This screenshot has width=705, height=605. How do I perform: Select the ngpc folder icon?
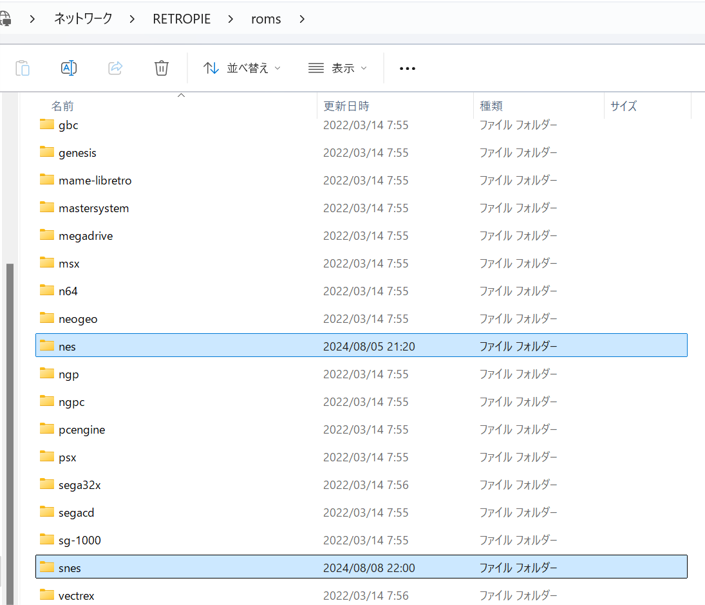47,401
